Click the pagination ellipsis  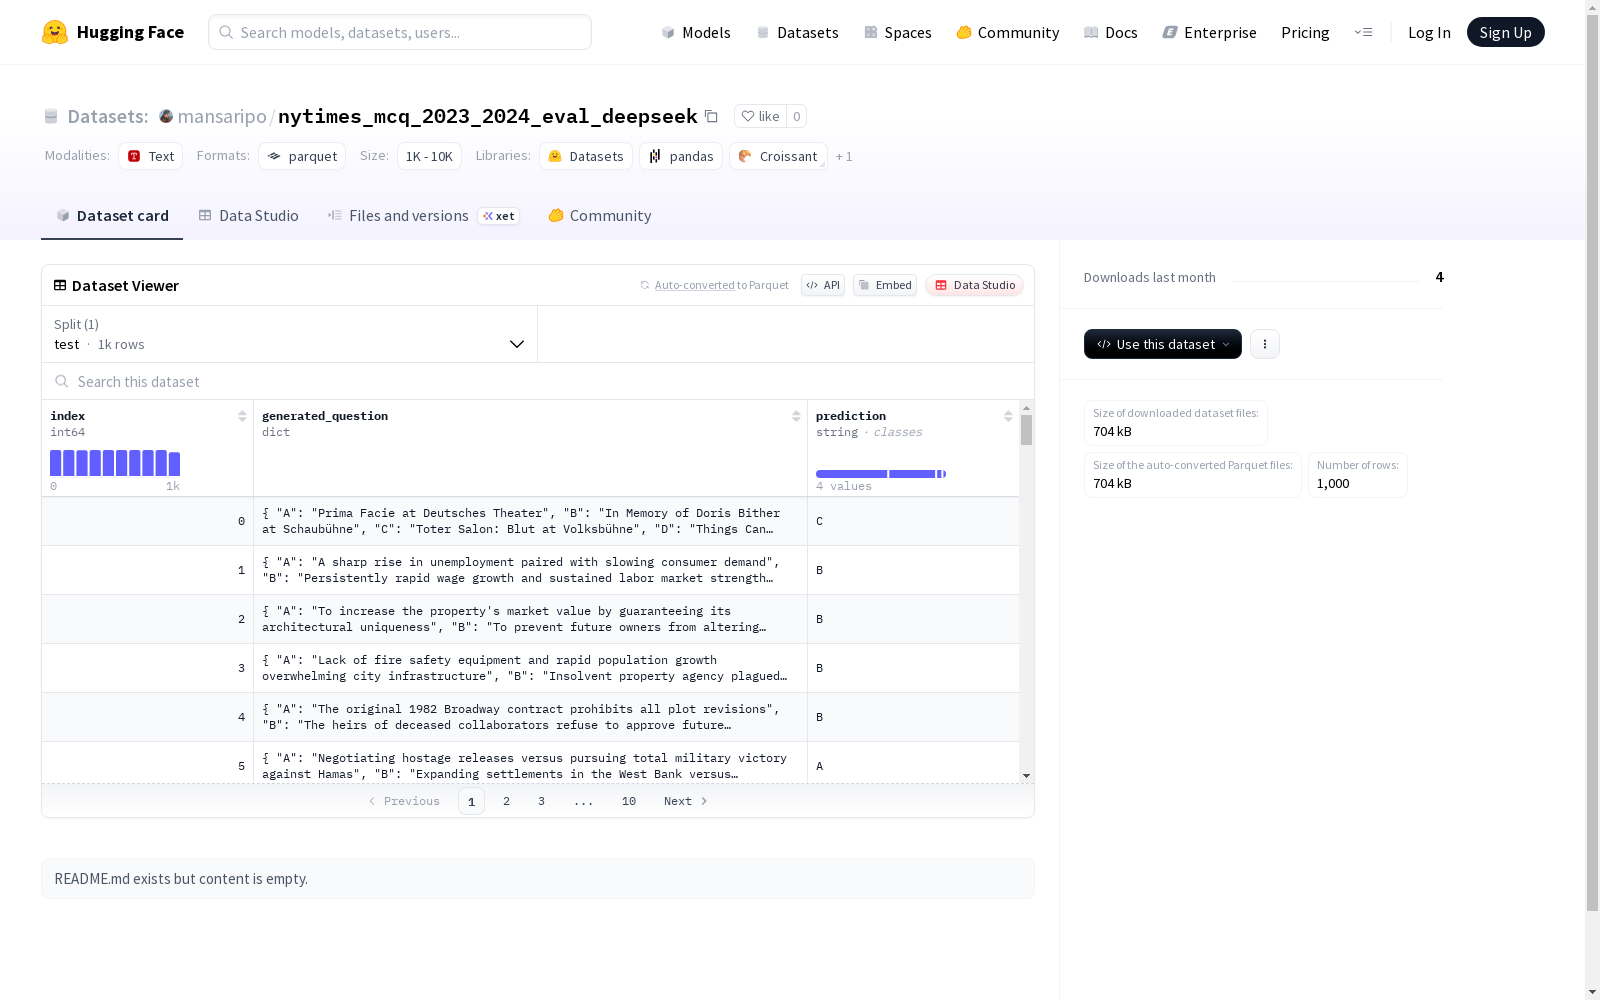(x=584, y=801)
